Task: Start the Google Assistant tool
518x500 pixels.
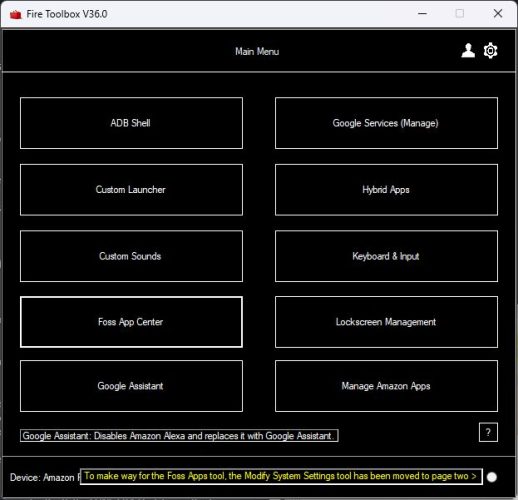Action: click(x=131, y=386)
